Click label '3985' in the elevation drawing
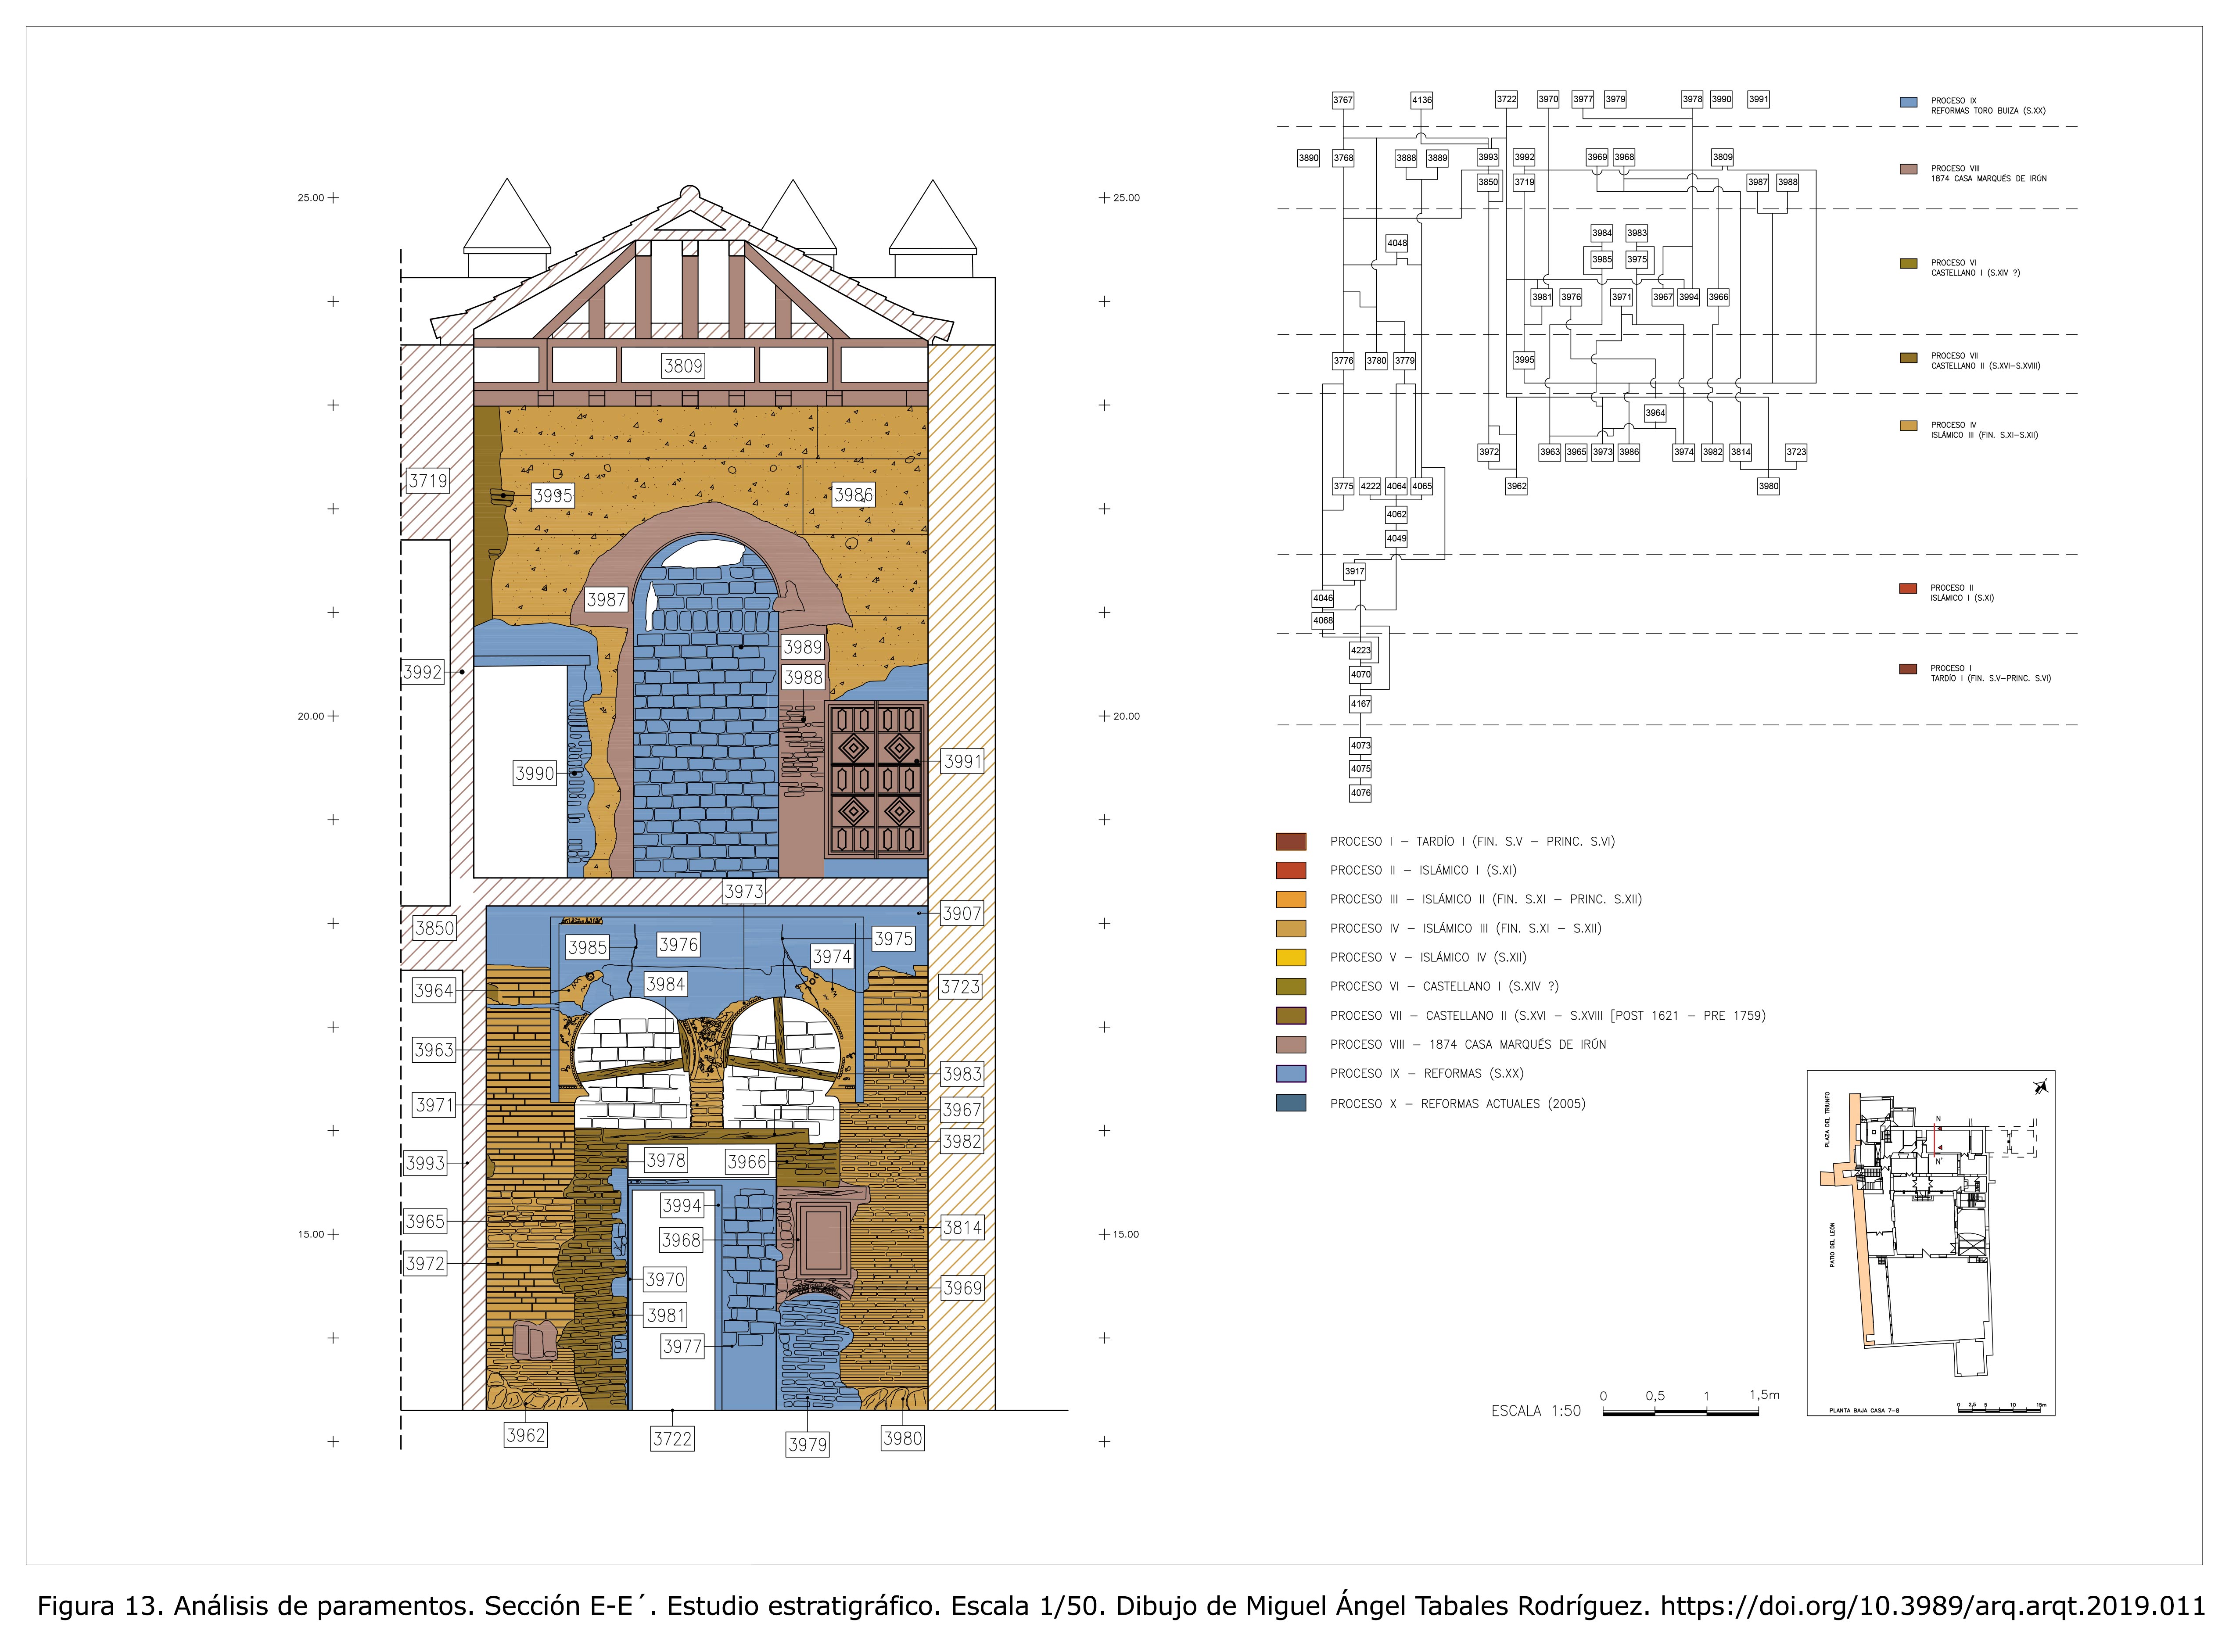2229x1652 pixels. (587, 947)
